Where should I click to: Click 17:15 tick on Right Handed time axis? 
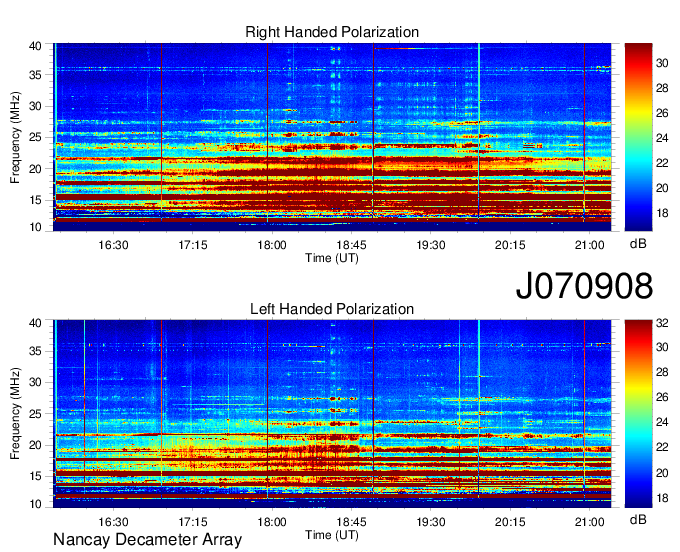(193, 245)
